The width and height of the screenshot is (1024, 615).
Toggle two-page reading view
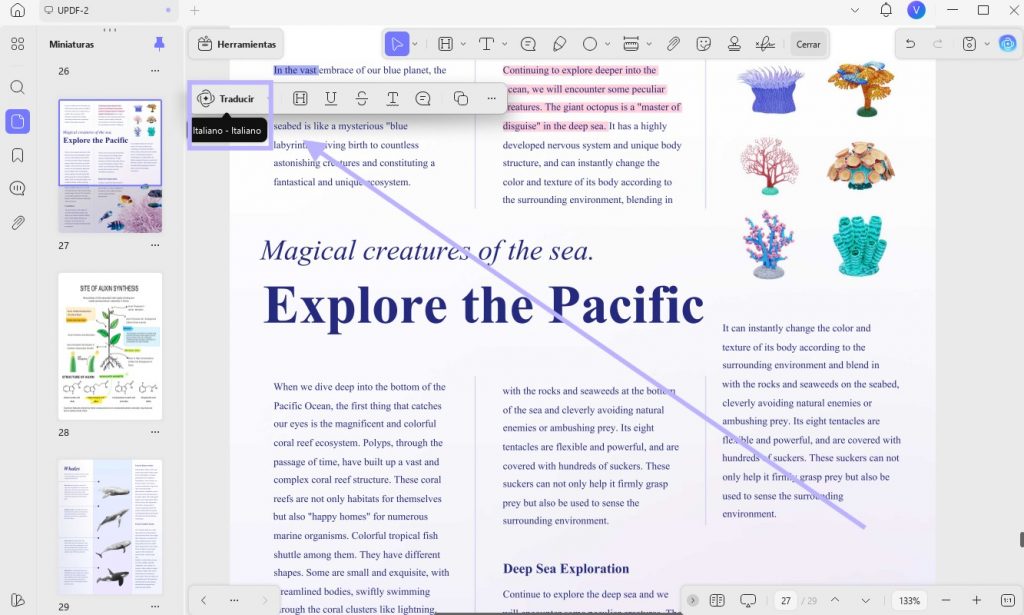click(x=717, y=600)
